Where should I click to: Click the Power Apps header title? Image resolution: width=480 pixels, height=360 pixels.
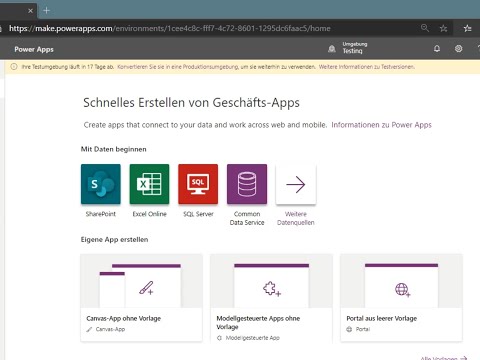pyautogui.click(x=34, y=49)
